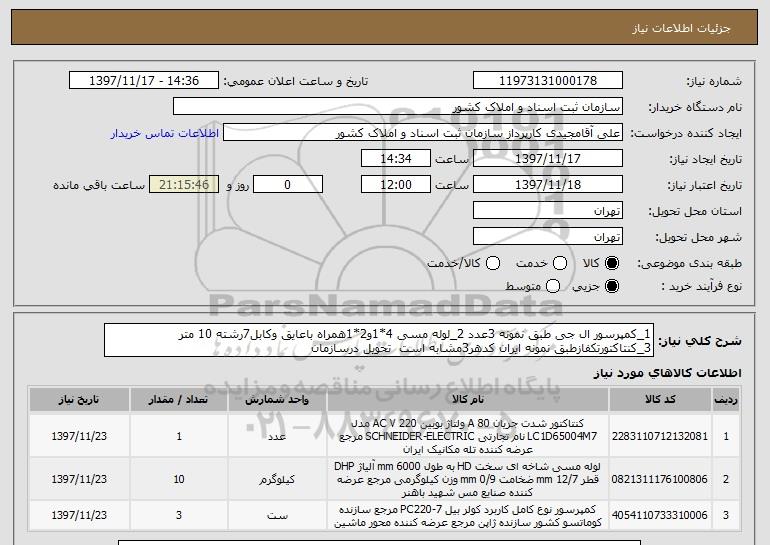Select the کالا radio button
This screenshot has width=770, height=545.
[612, 263]
